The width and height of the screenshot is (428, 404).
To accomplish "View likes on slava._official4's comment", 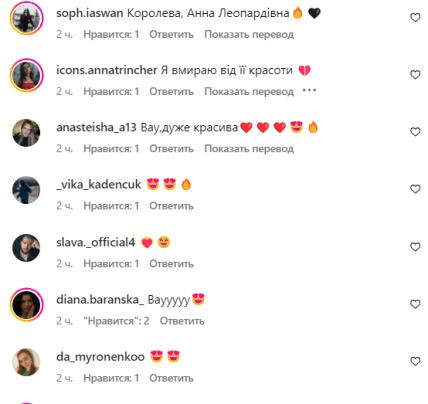I will point(111,264).
